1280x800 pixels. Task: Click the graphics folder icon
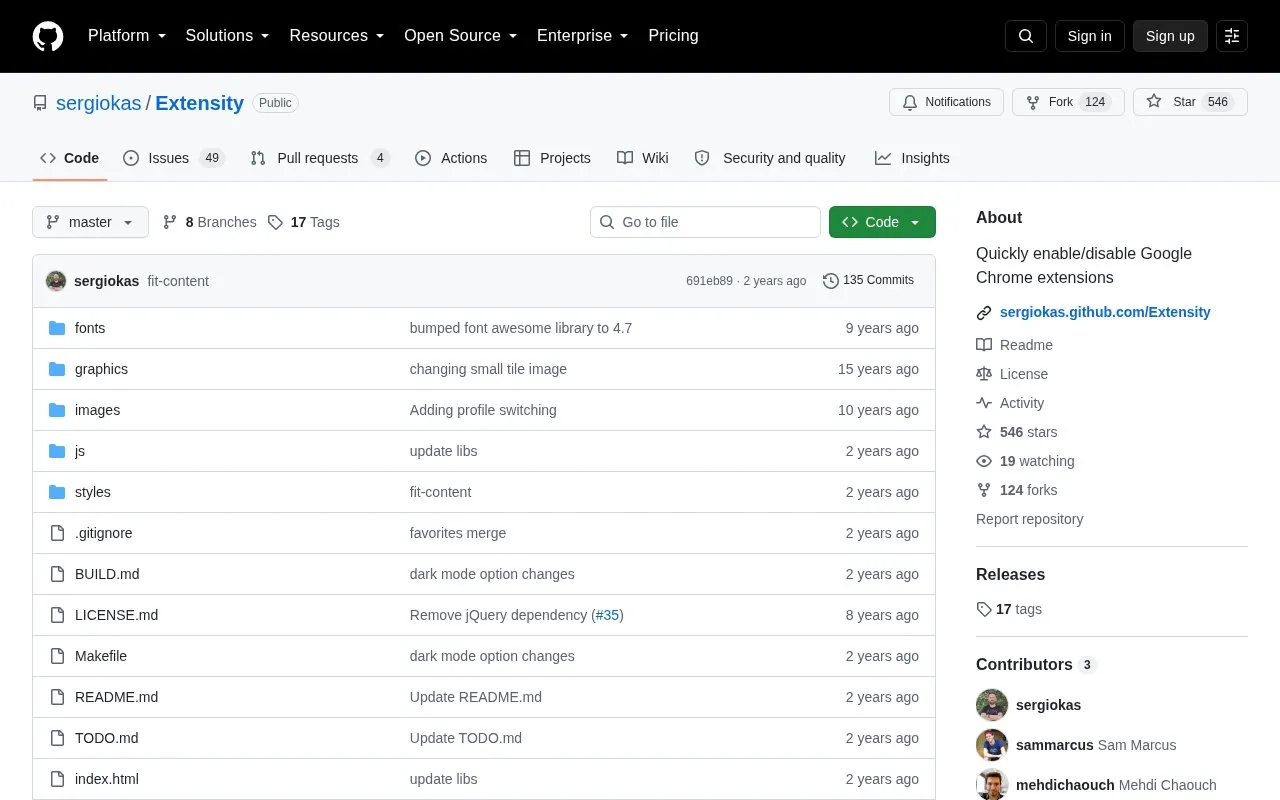(57, 369)
